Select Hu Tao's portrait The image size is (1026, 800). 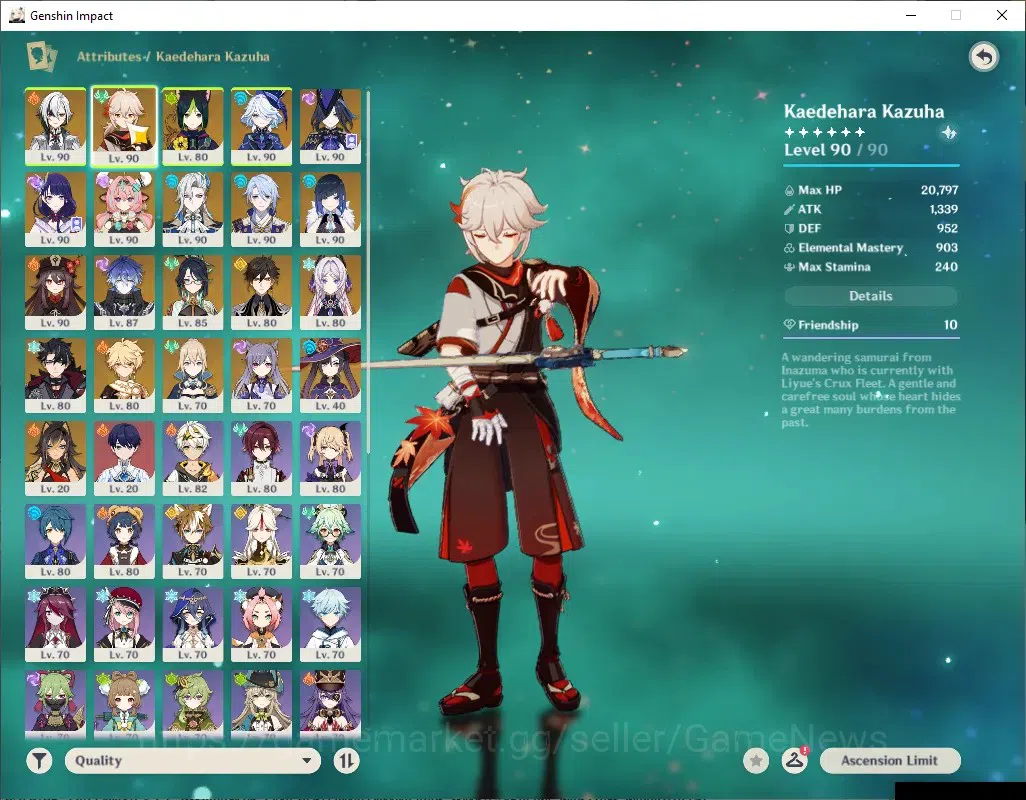(x=56, y=292)
